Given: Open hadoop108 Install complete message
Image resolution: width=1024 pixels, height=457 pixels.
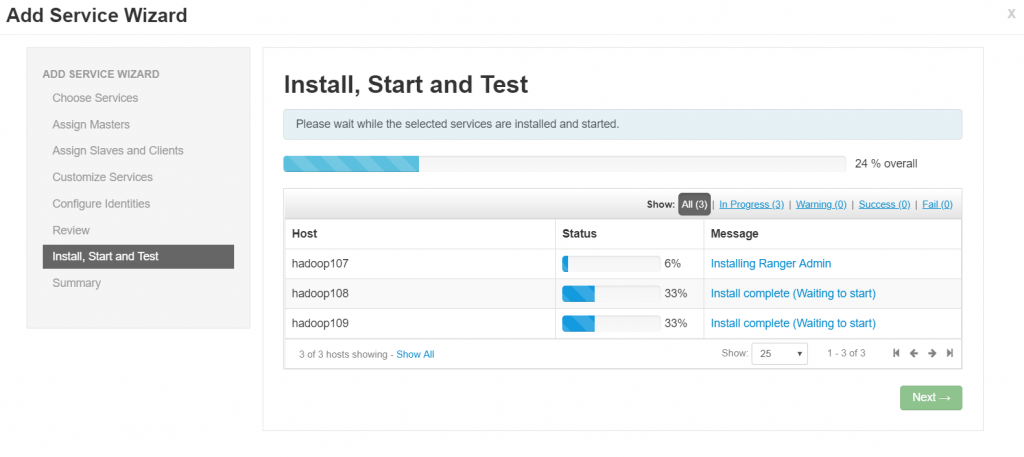Looking at the screenshot, I should (x=793, y=294).
